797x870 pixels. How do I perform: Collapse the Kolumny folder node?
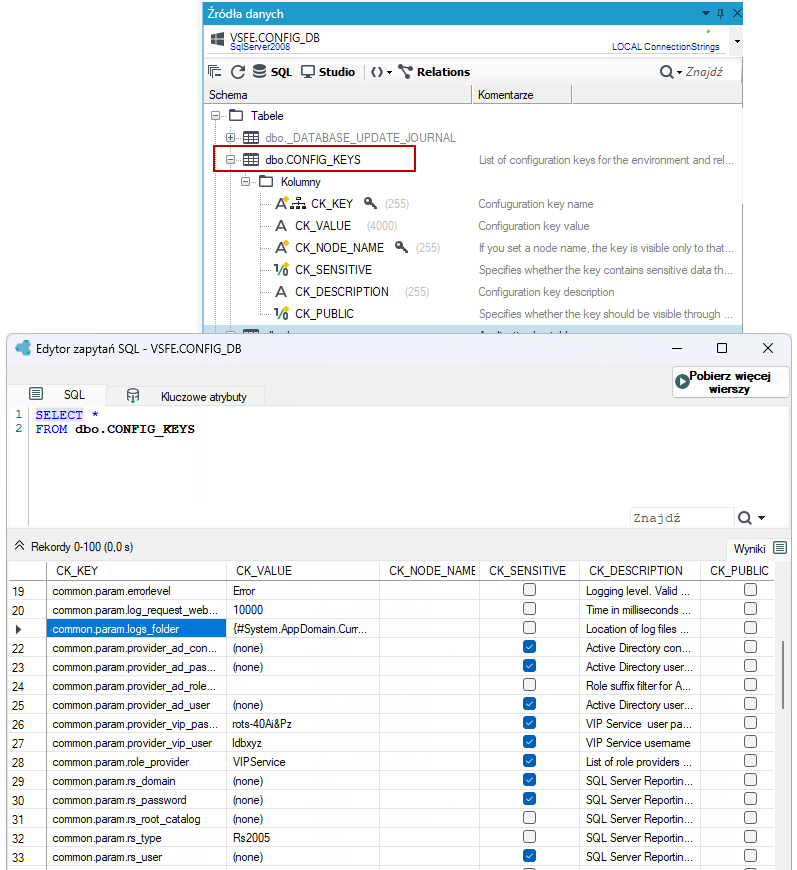point(245,181)
